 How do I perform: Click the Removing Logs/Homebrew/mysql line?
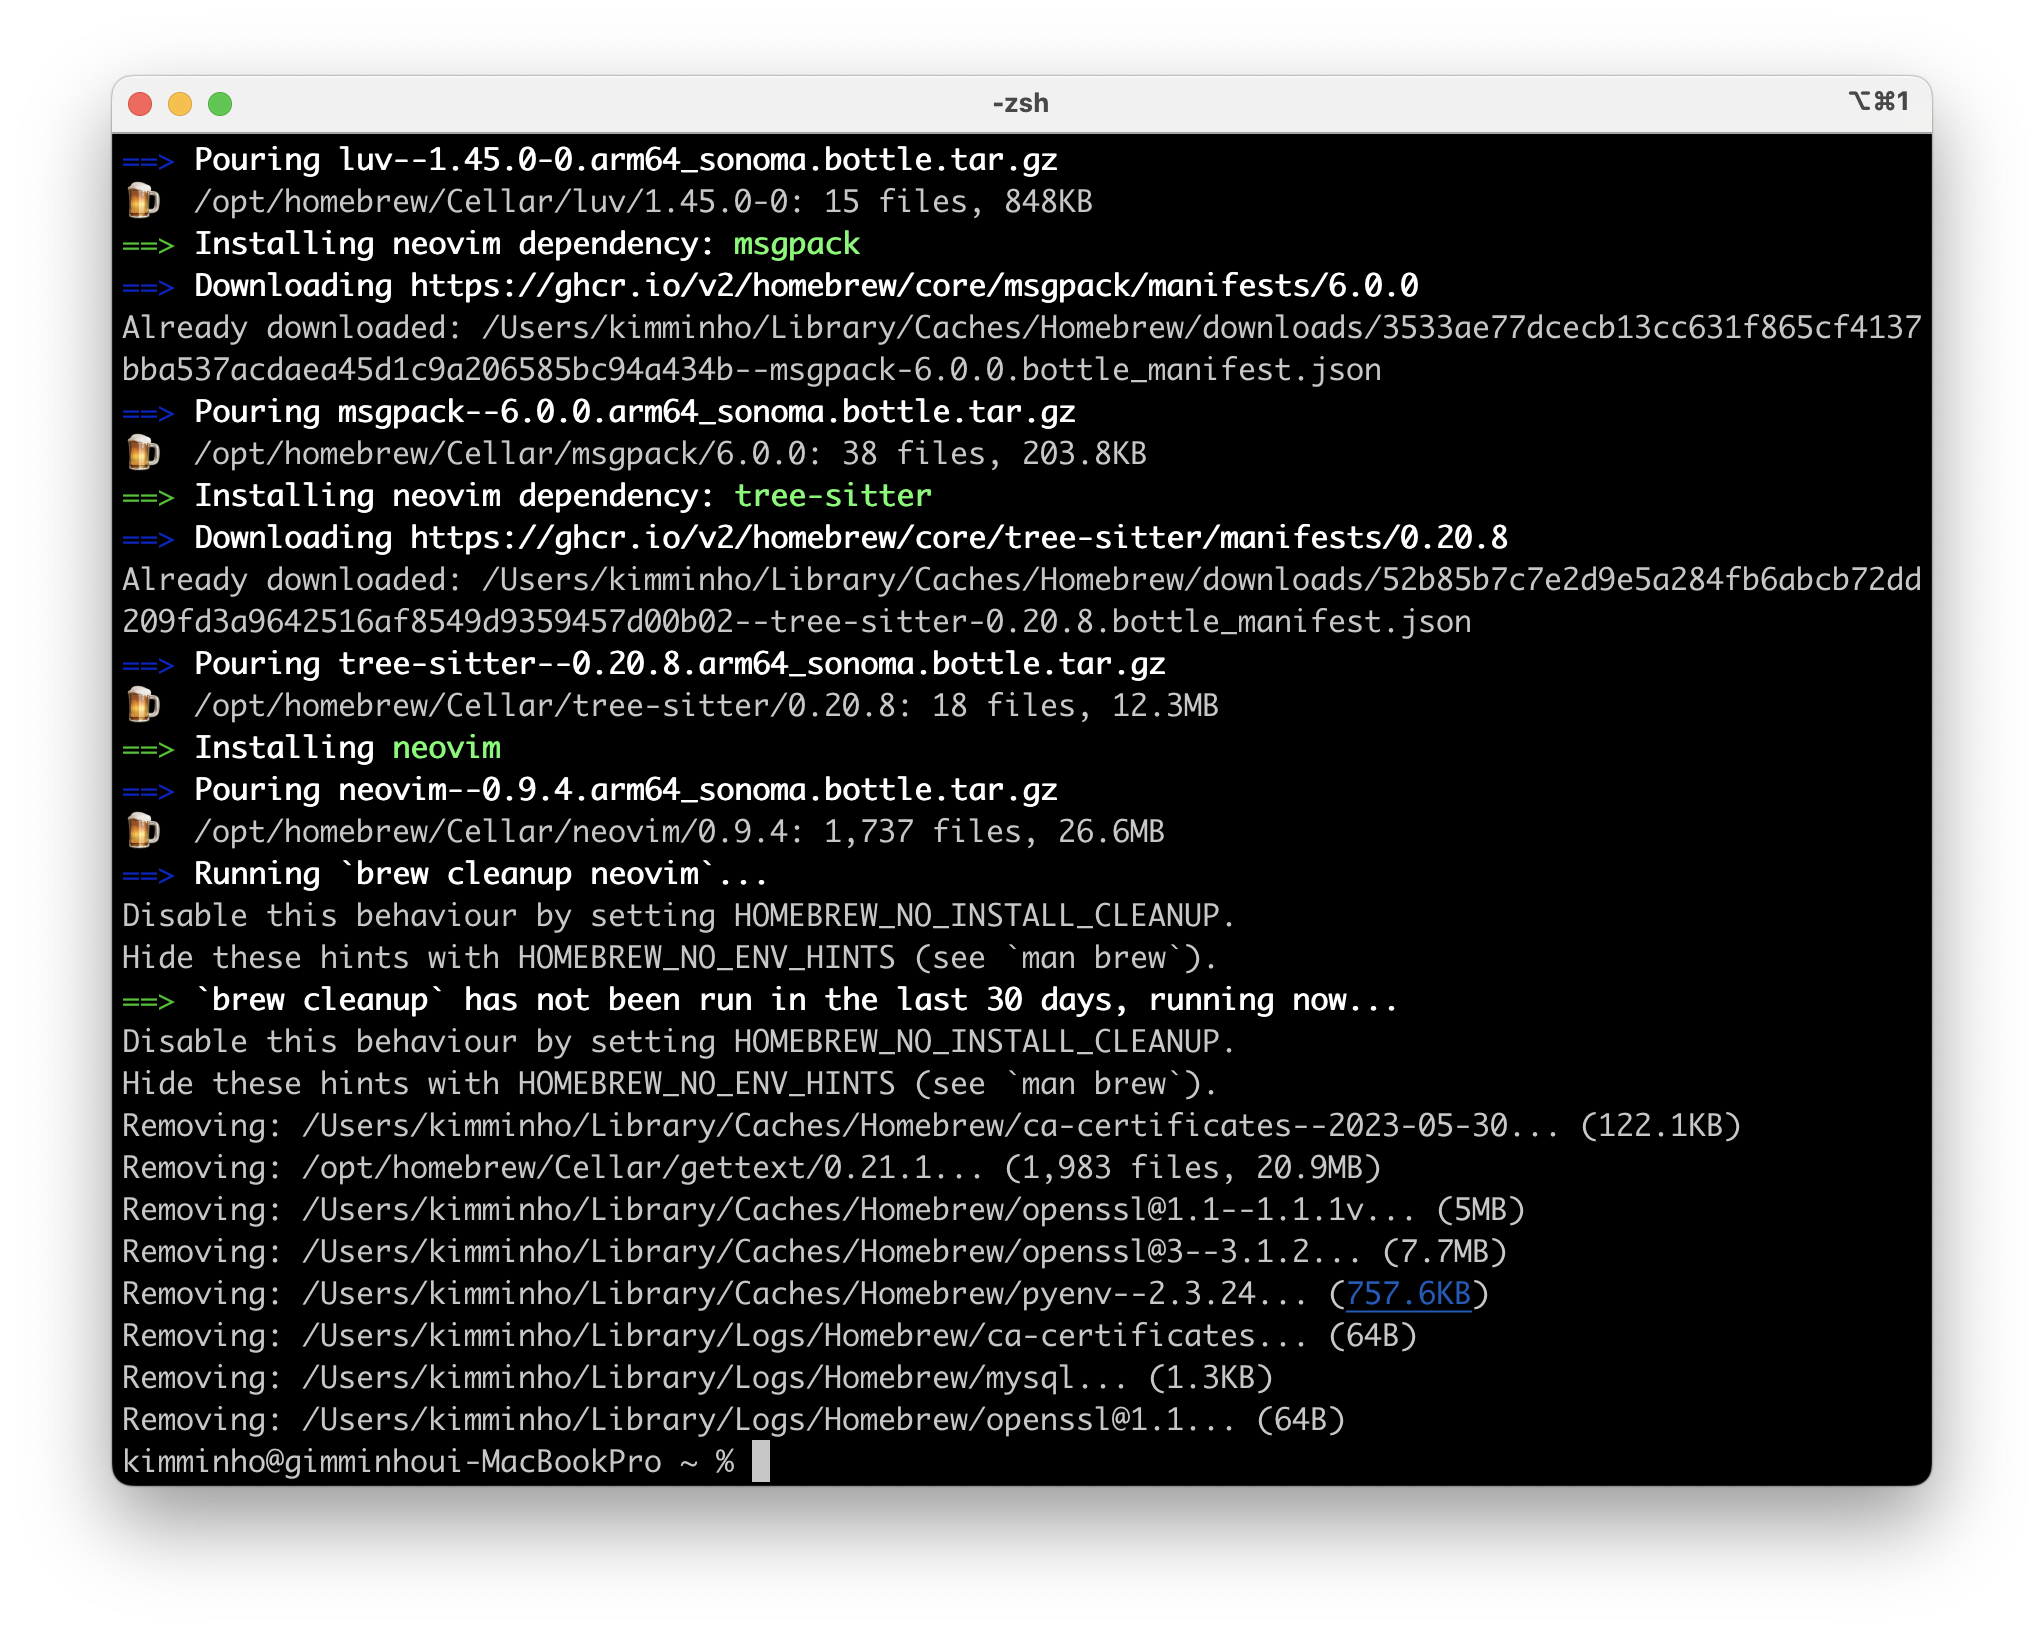click(x=697, y=1378)
